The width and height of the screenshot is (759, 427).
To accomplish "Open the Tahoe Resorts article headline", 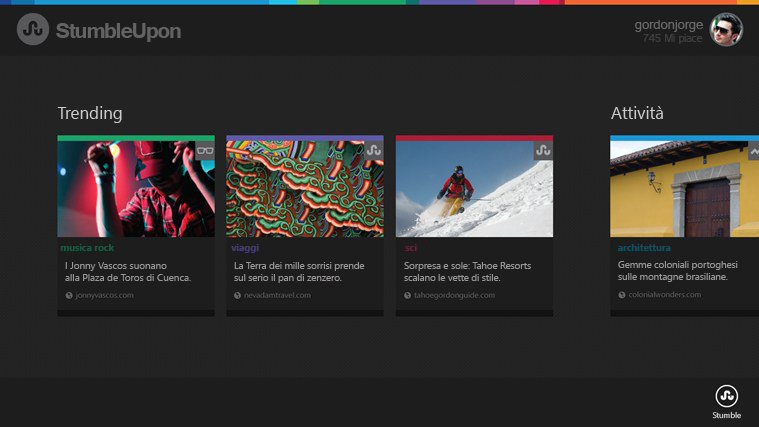I will pyautogui.click(x=468, y=272).
